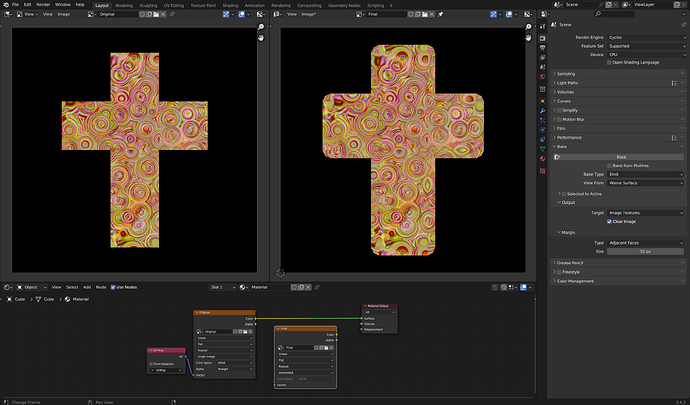Click the pan hand gizmo in right image editor

pyautogui.click(x=529, y=38)
